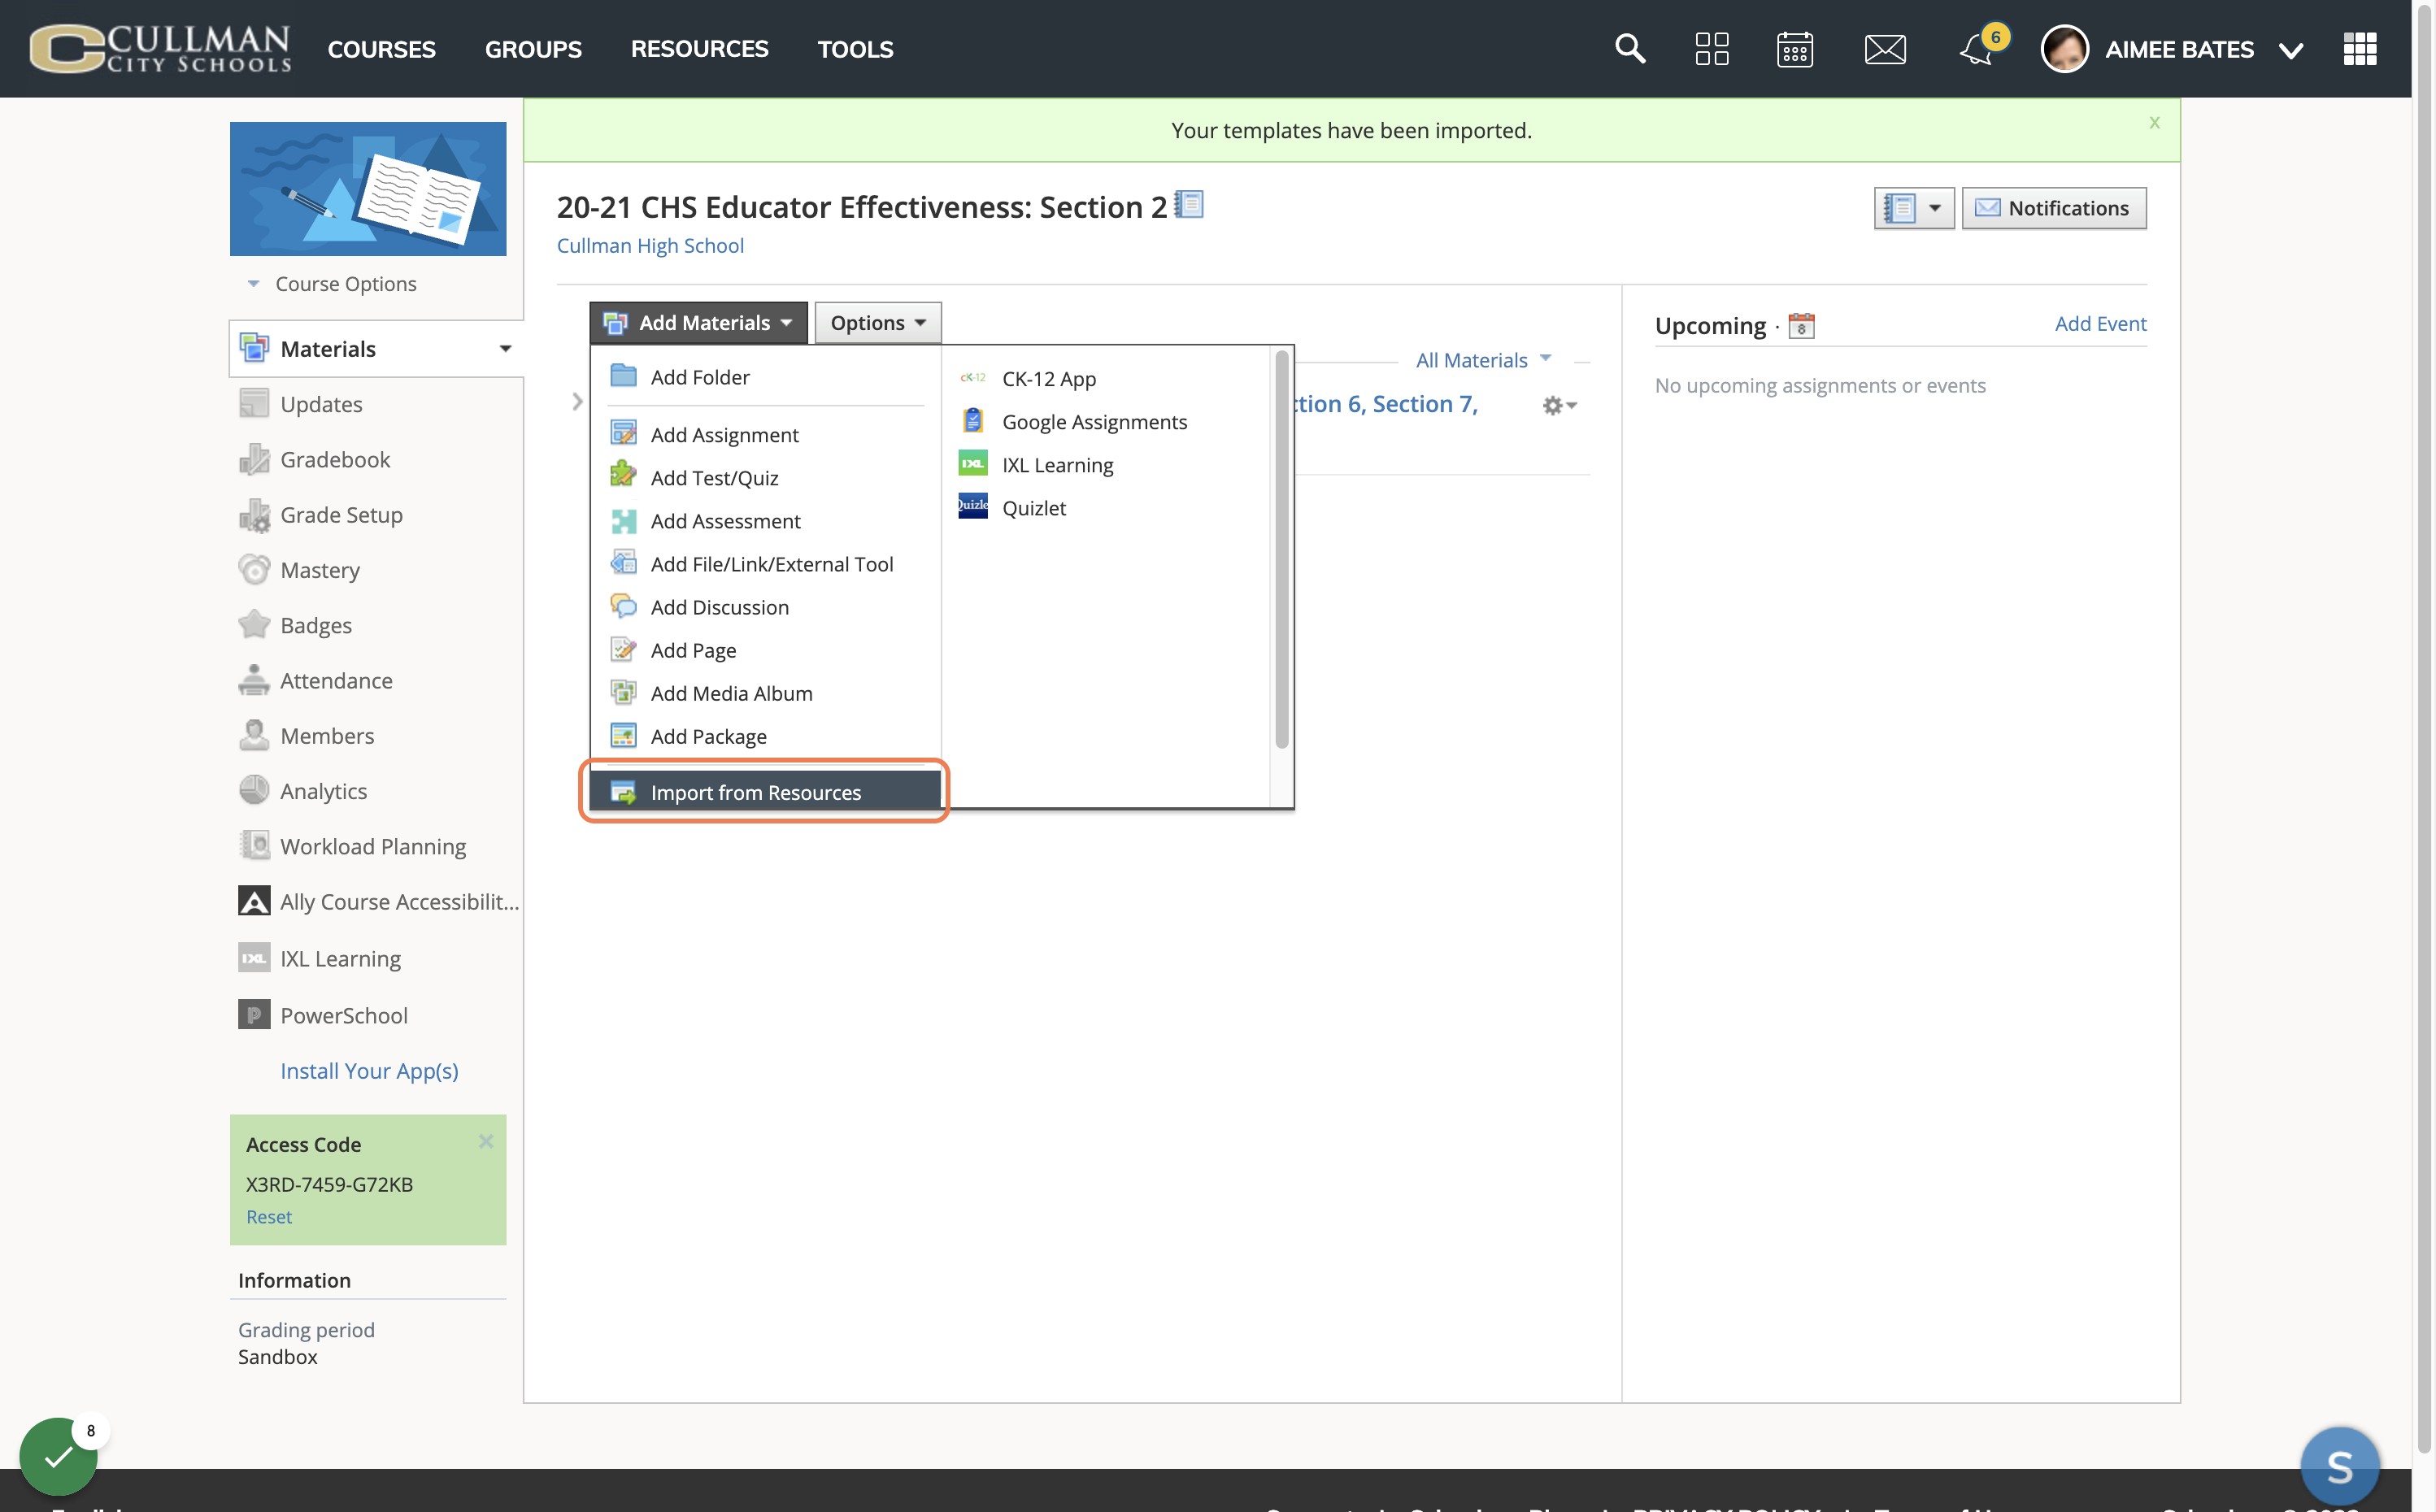Click the green checklist badge icon
The width and height of the screenshot is (2436, 1512).
click(58, 1456)
